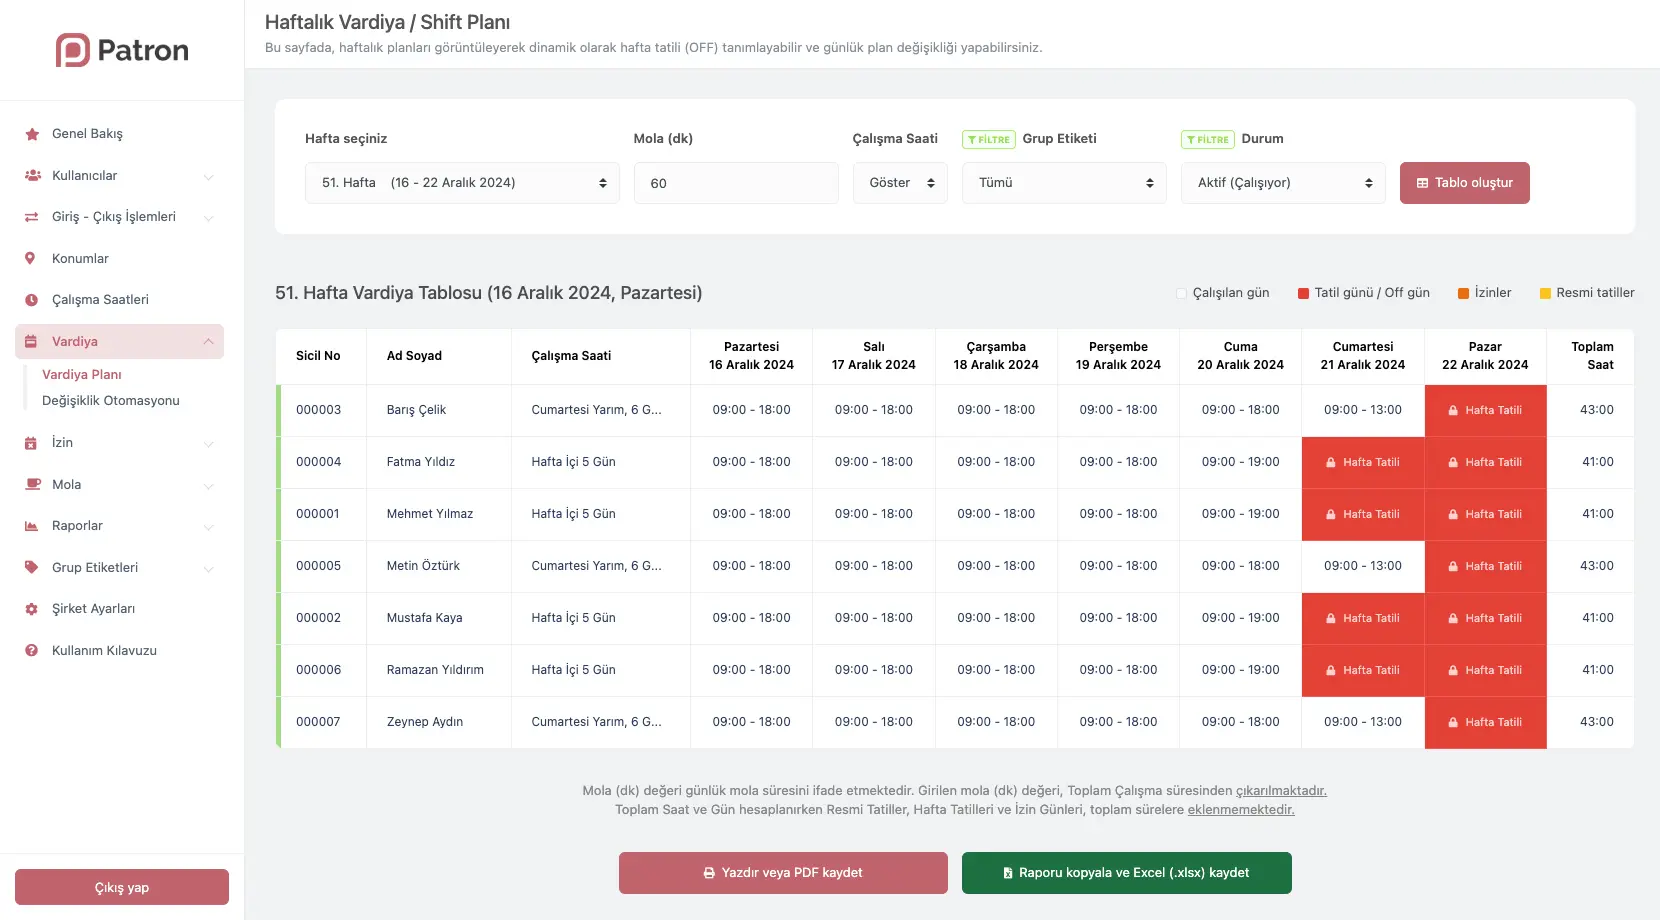
Task: Click the Kullanım Kılavuzu help icon
Action: click(32, 651)
